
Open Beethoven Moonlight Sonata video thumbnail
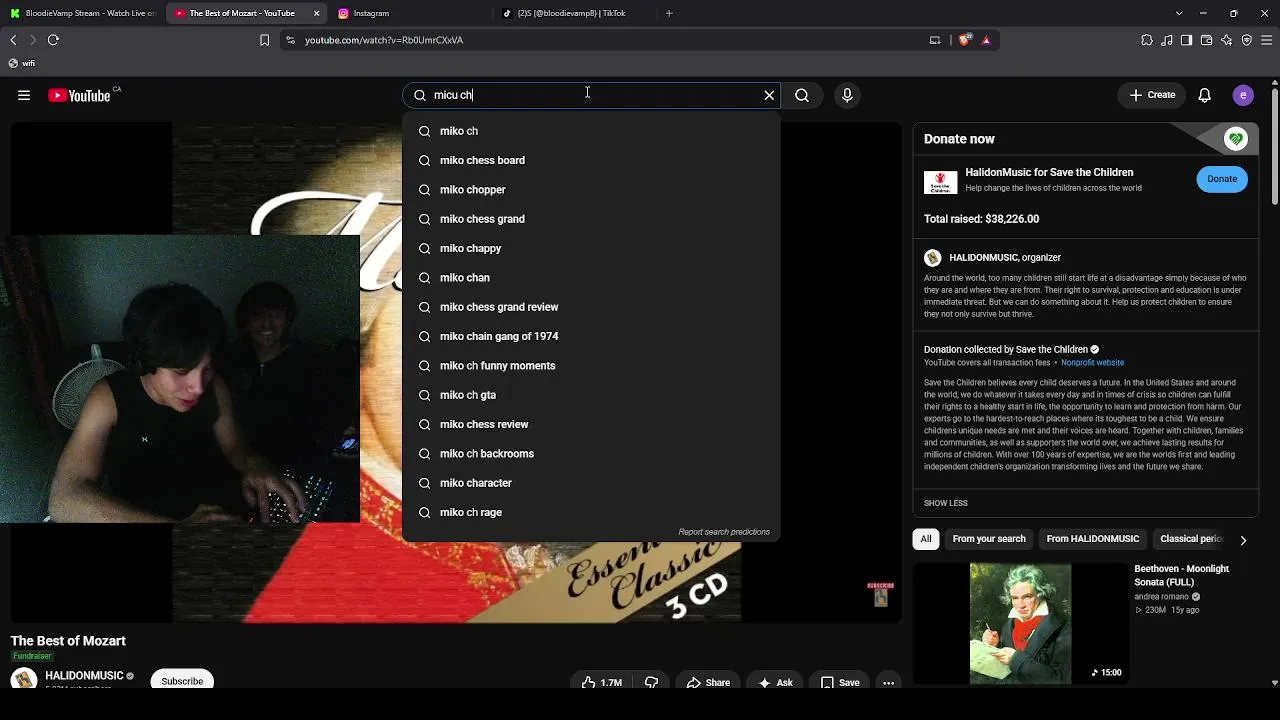[1020, 624]
